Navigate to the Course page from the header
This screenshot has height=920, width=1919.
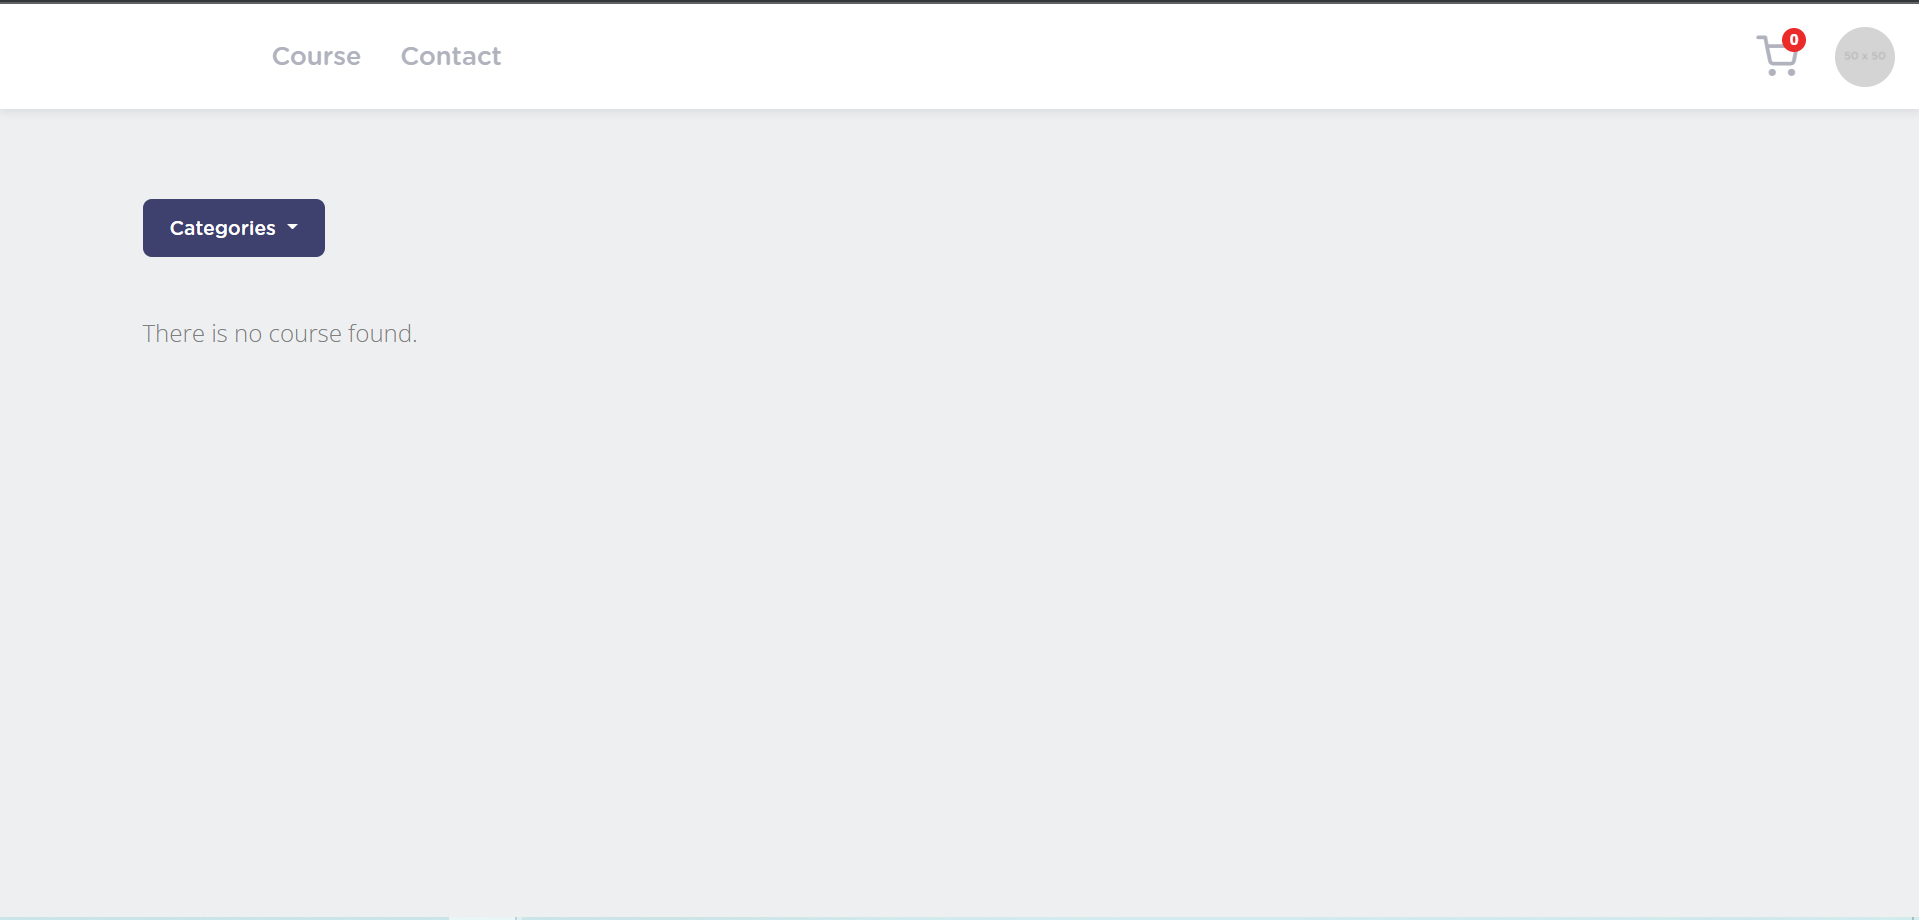coord(316,56)
